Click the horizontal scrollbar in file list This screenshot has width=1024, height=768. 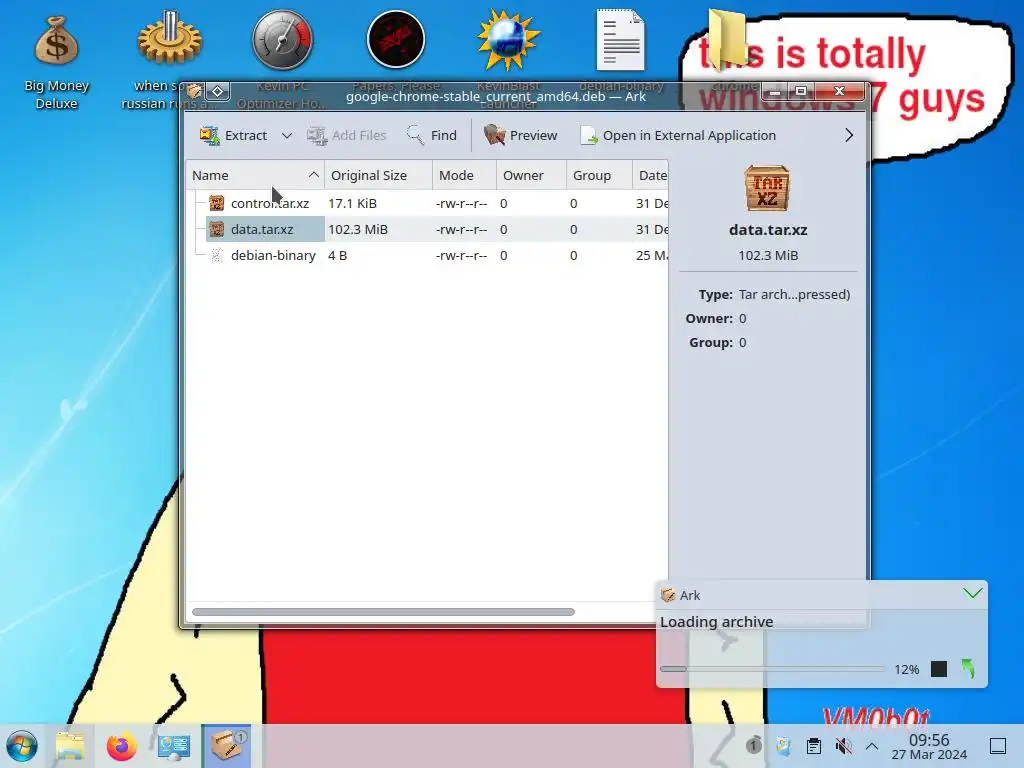383,612
